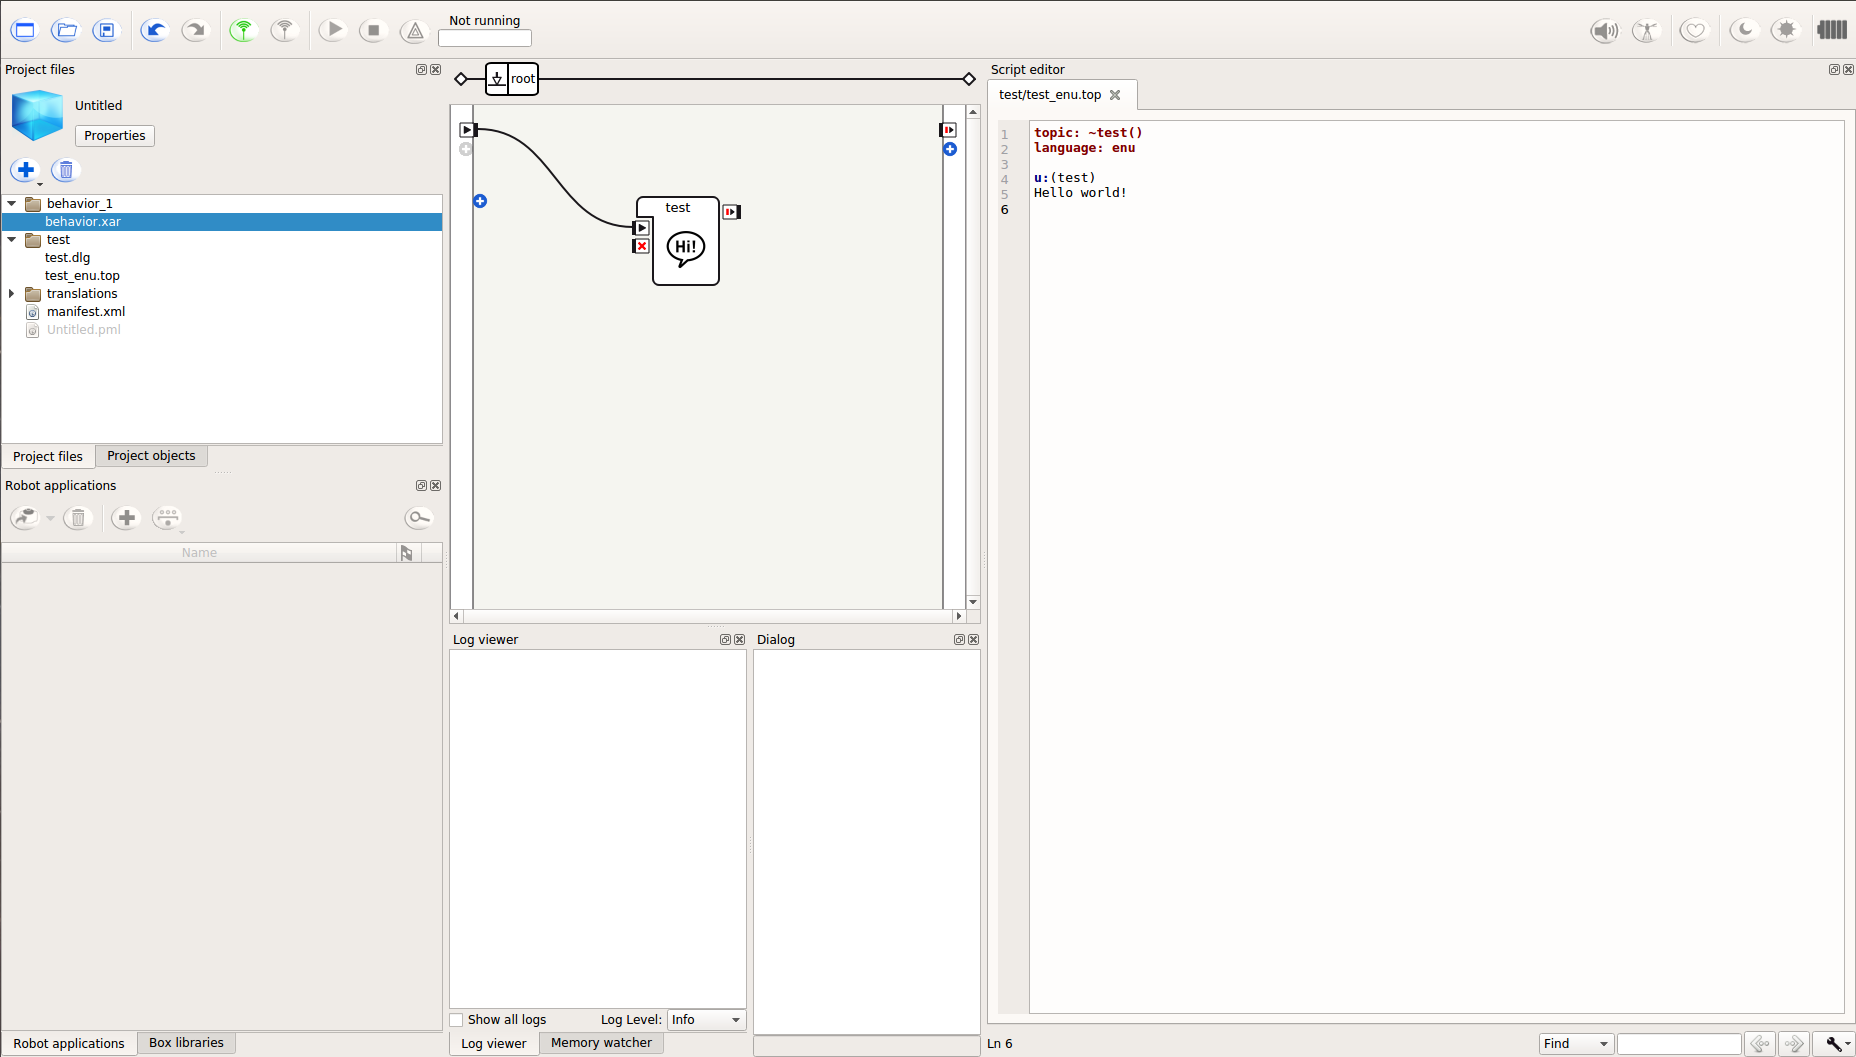Collapse the behavior_1 folder
This screenshot has width=1856, height=1057.
pos(12,204)
